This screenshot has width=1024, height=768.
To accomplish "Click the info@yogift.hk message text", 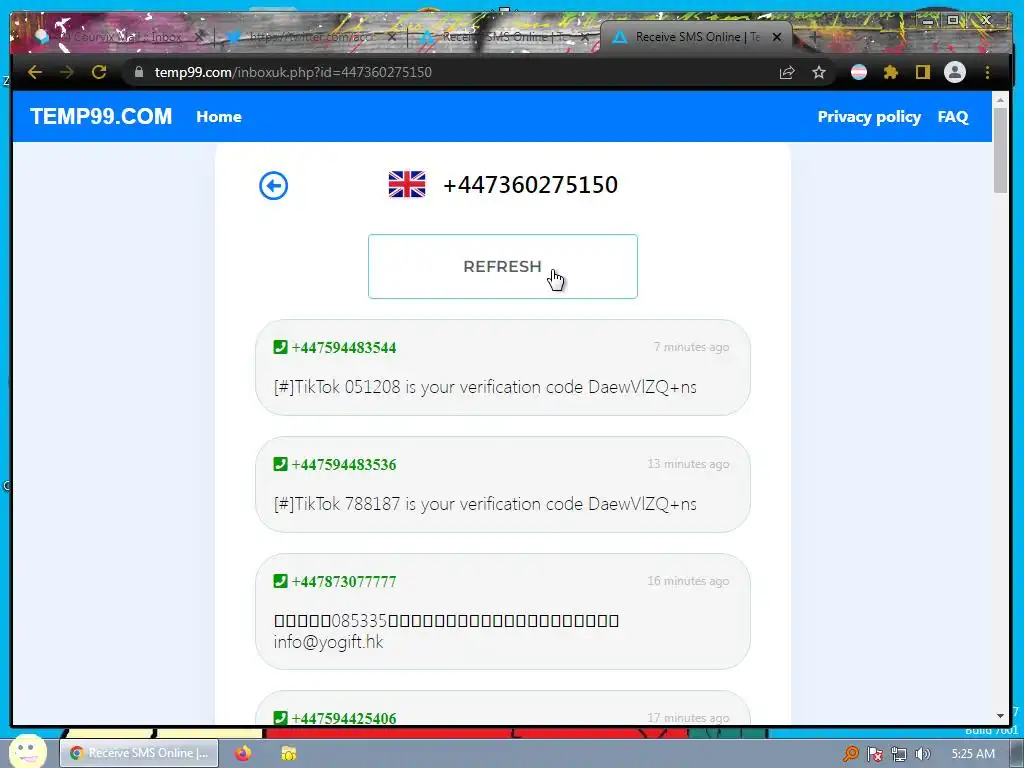I will pyautogui.click(x=328, y=642).
